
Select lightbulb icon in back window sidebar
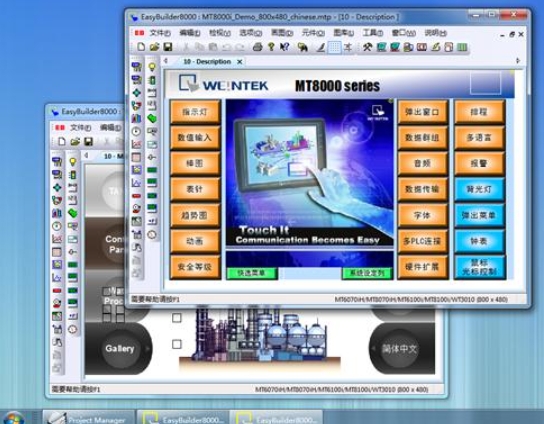[x=73, y=162]
